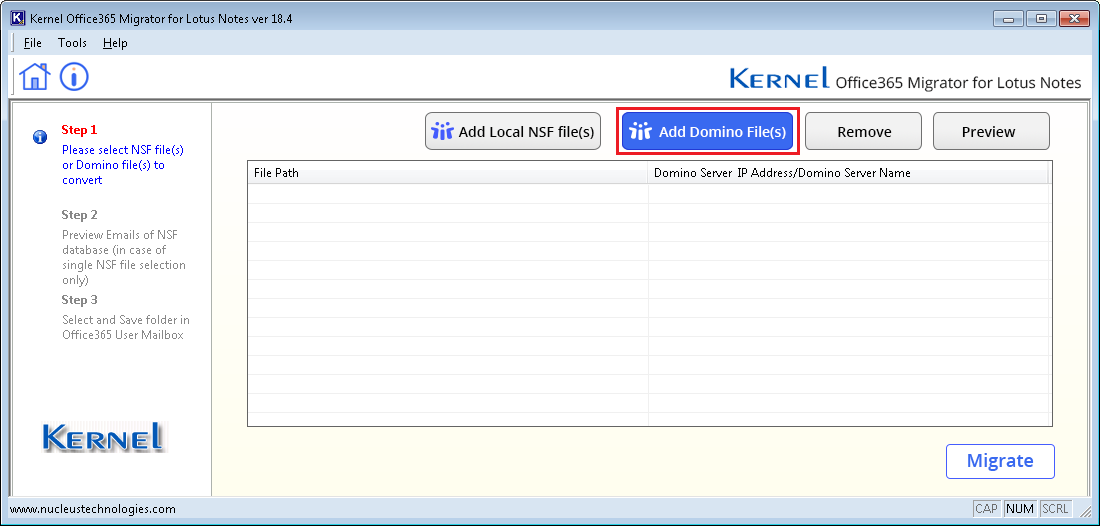Click the CAP indicator in status bar
Screen dimensions: 1100x526
click(986, 509)
